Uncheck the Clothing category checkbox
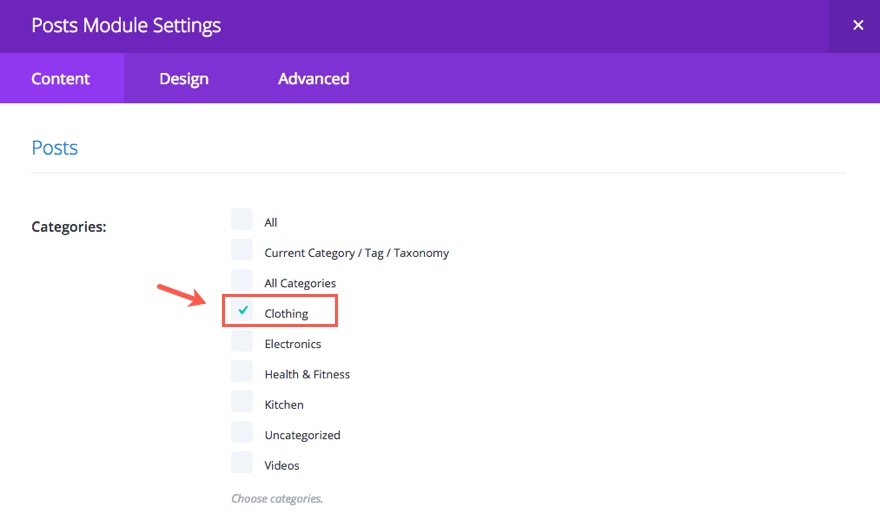This screenshot has width=880, height=520. (x=242, y=311)
